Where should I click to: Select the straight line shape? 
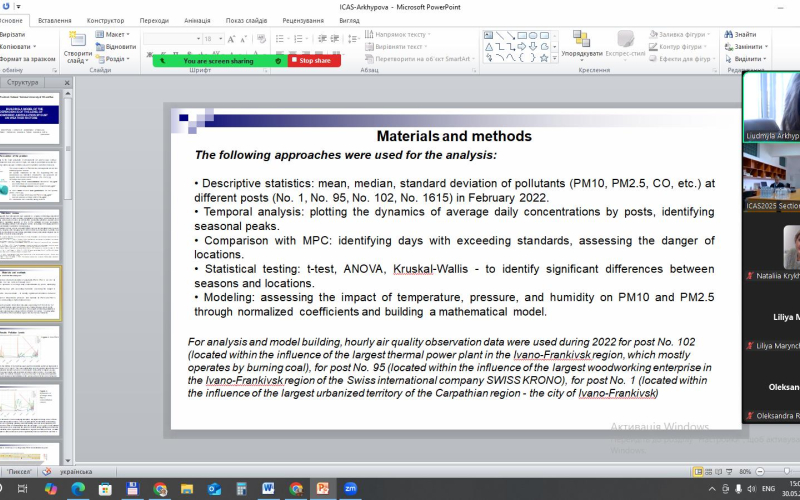click(499, 35)
